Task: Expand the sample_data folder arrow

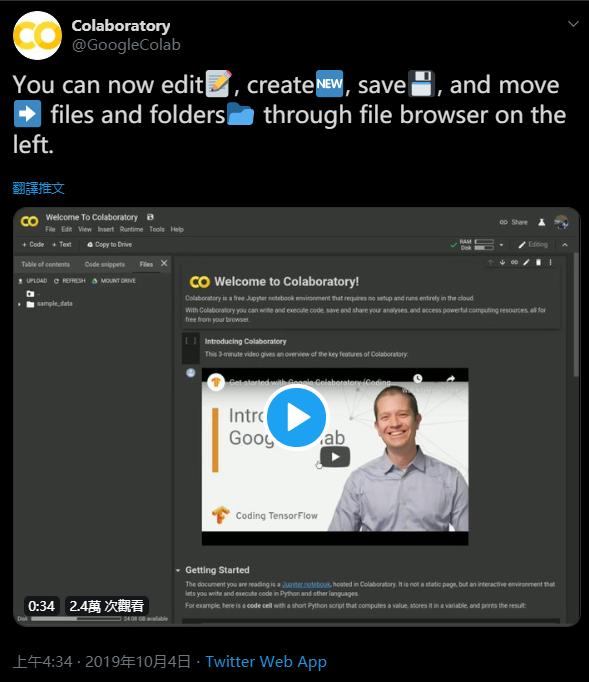Action: click(20, 304)
